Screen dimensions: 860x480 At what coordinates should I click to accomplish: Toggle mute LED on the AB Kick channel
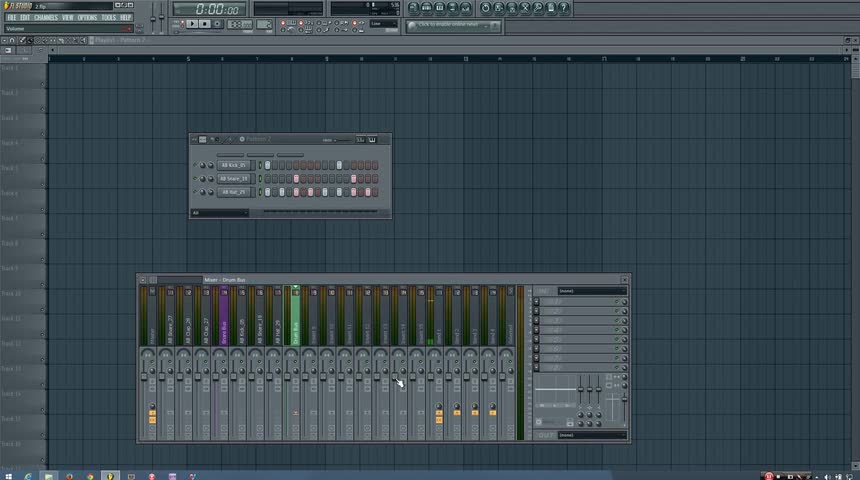195,165
